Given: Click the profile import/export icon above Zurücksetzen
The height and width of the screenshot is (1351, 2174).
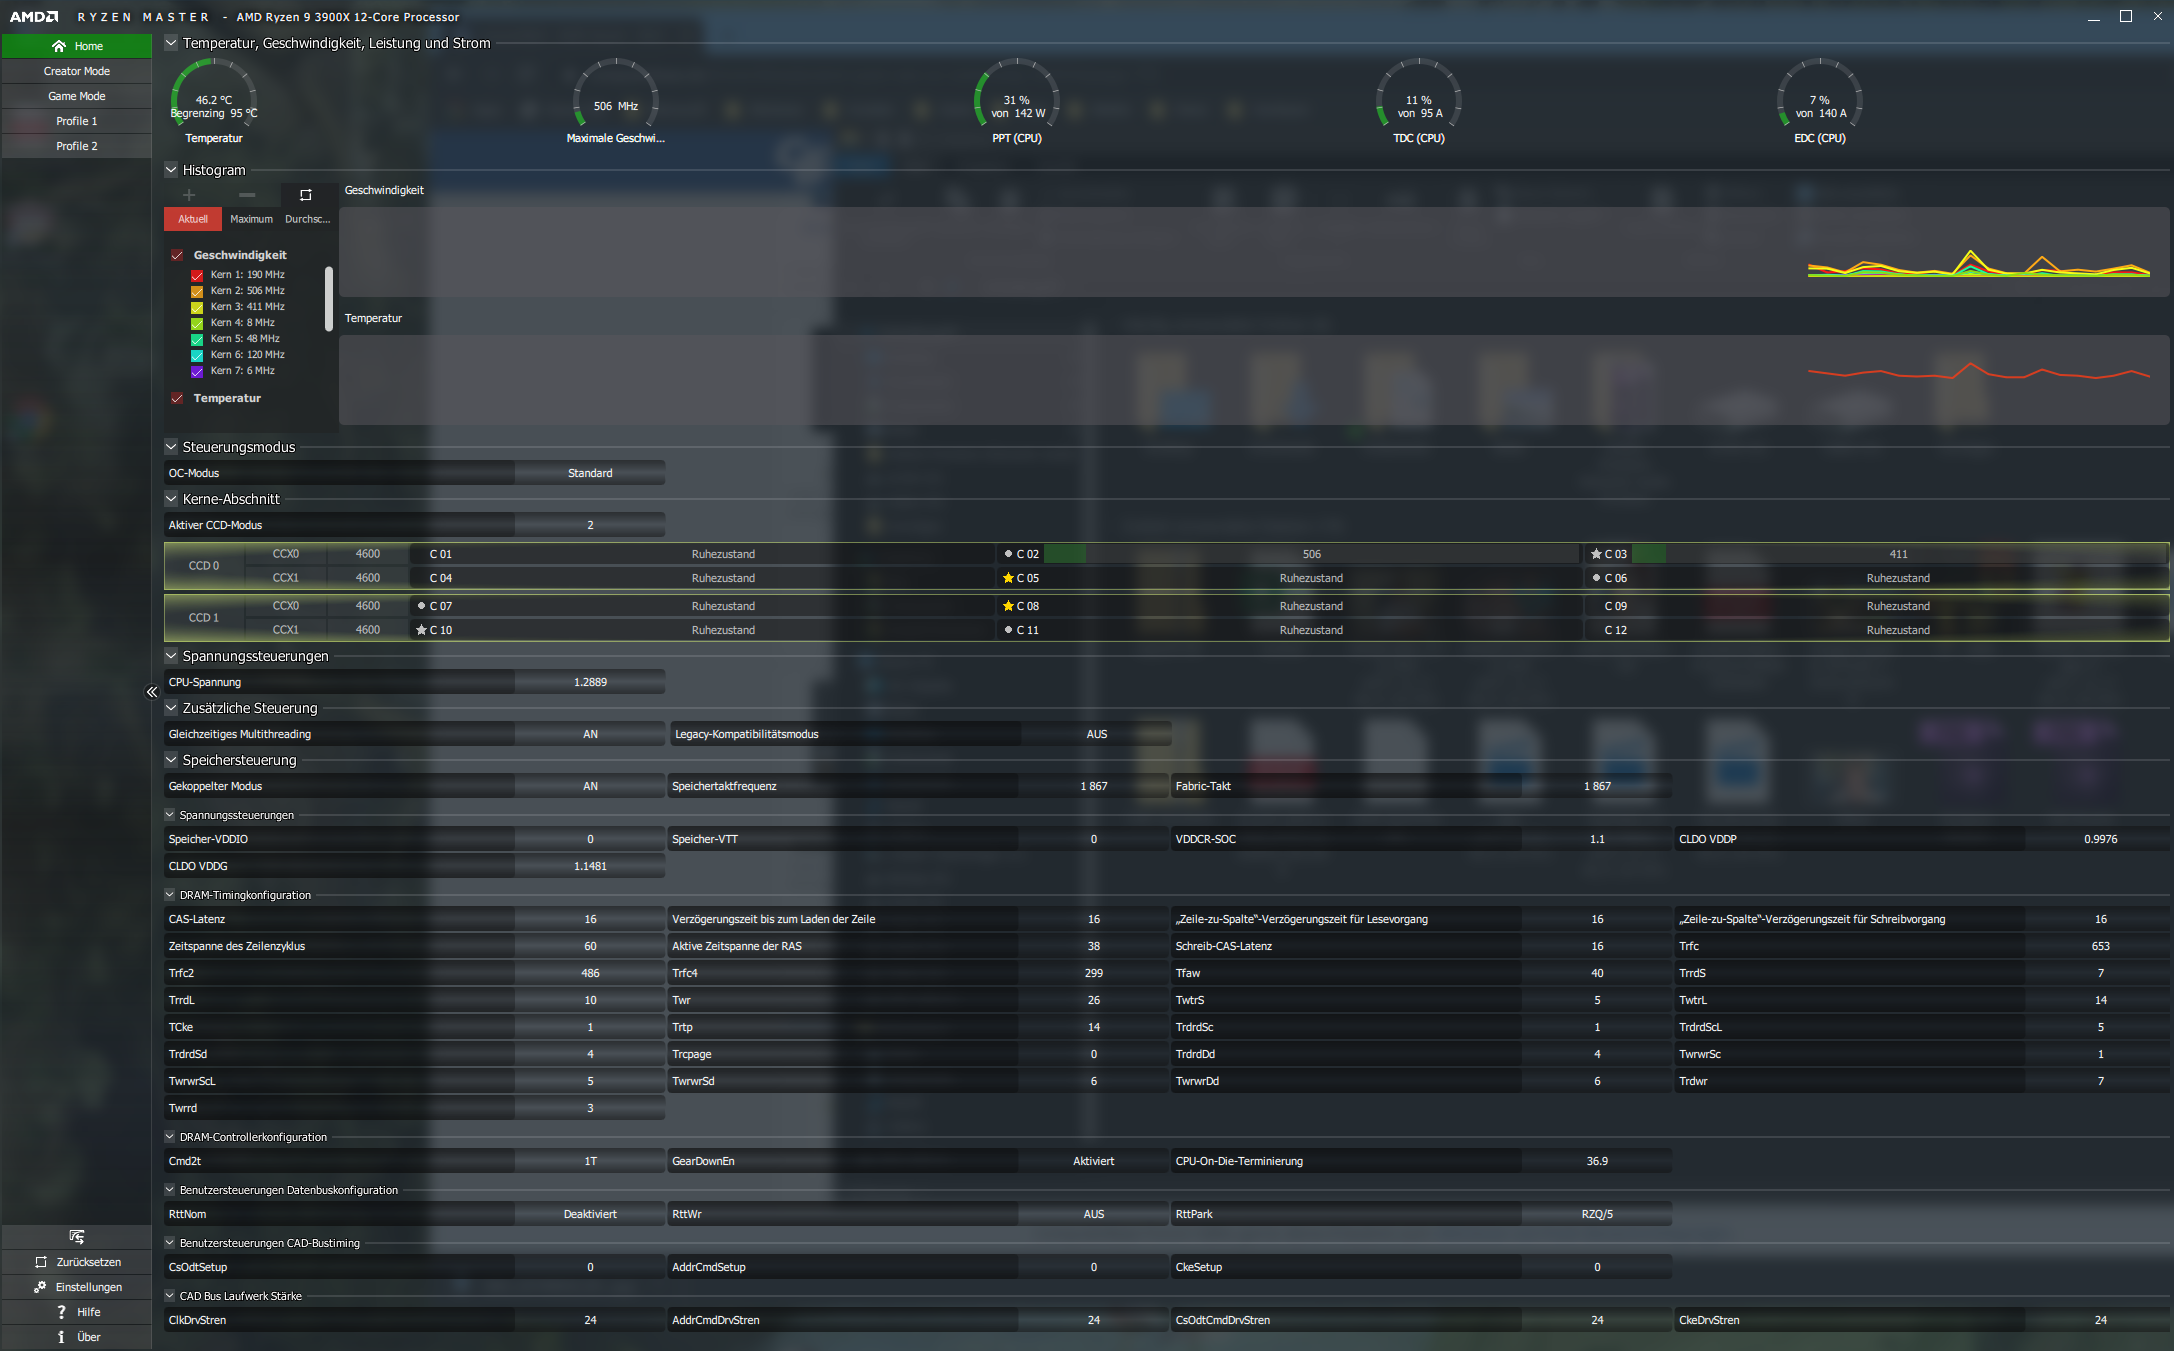Looking at the screenshot, I should point(77,1237).
